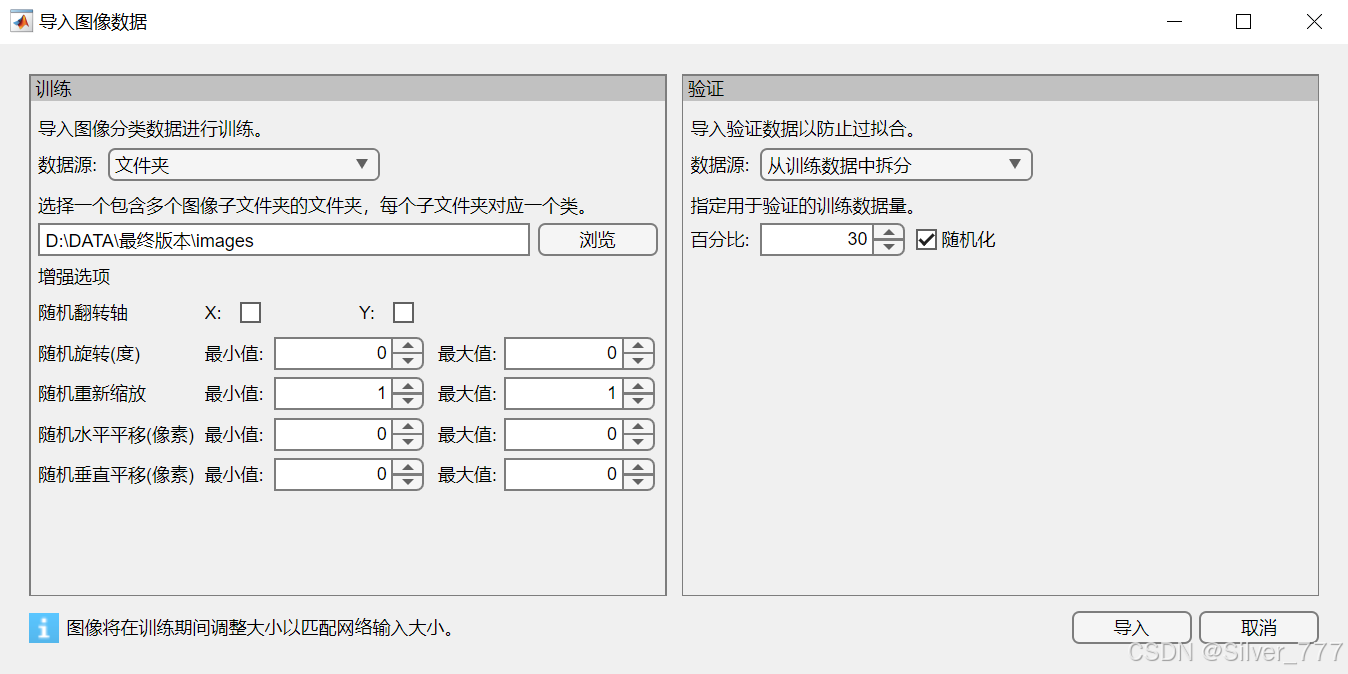Increase 随机重新缩放 最小值 with up arrow
This screenshot has height=674, width=1348.
407,386
